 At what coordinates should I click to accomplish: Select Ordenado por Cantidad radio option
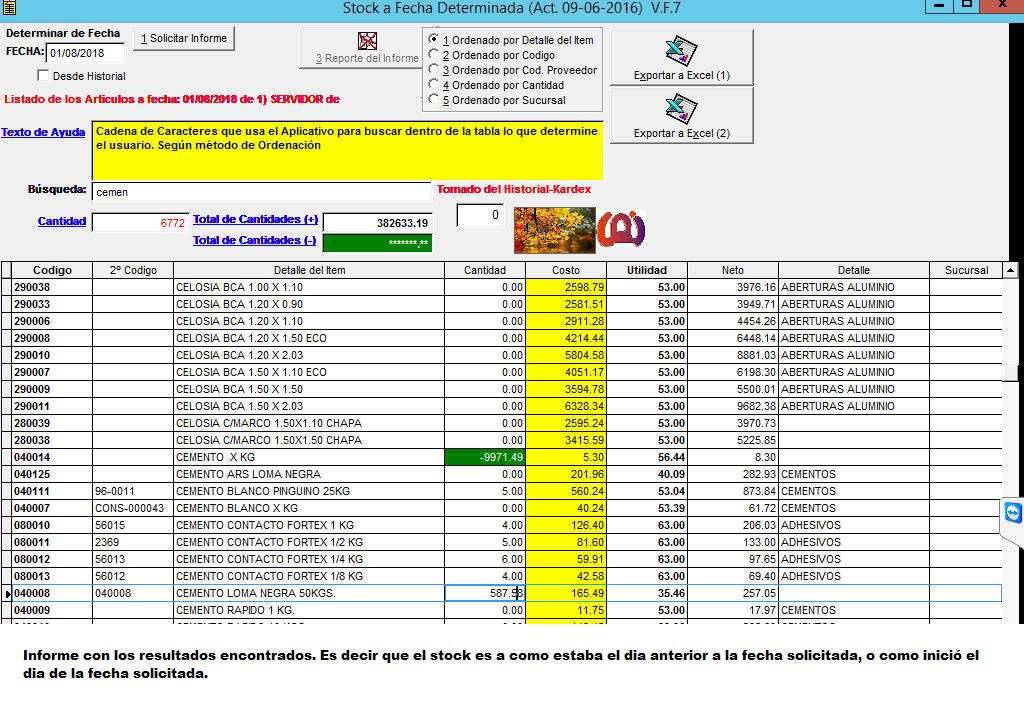click(x=434, y=84)
